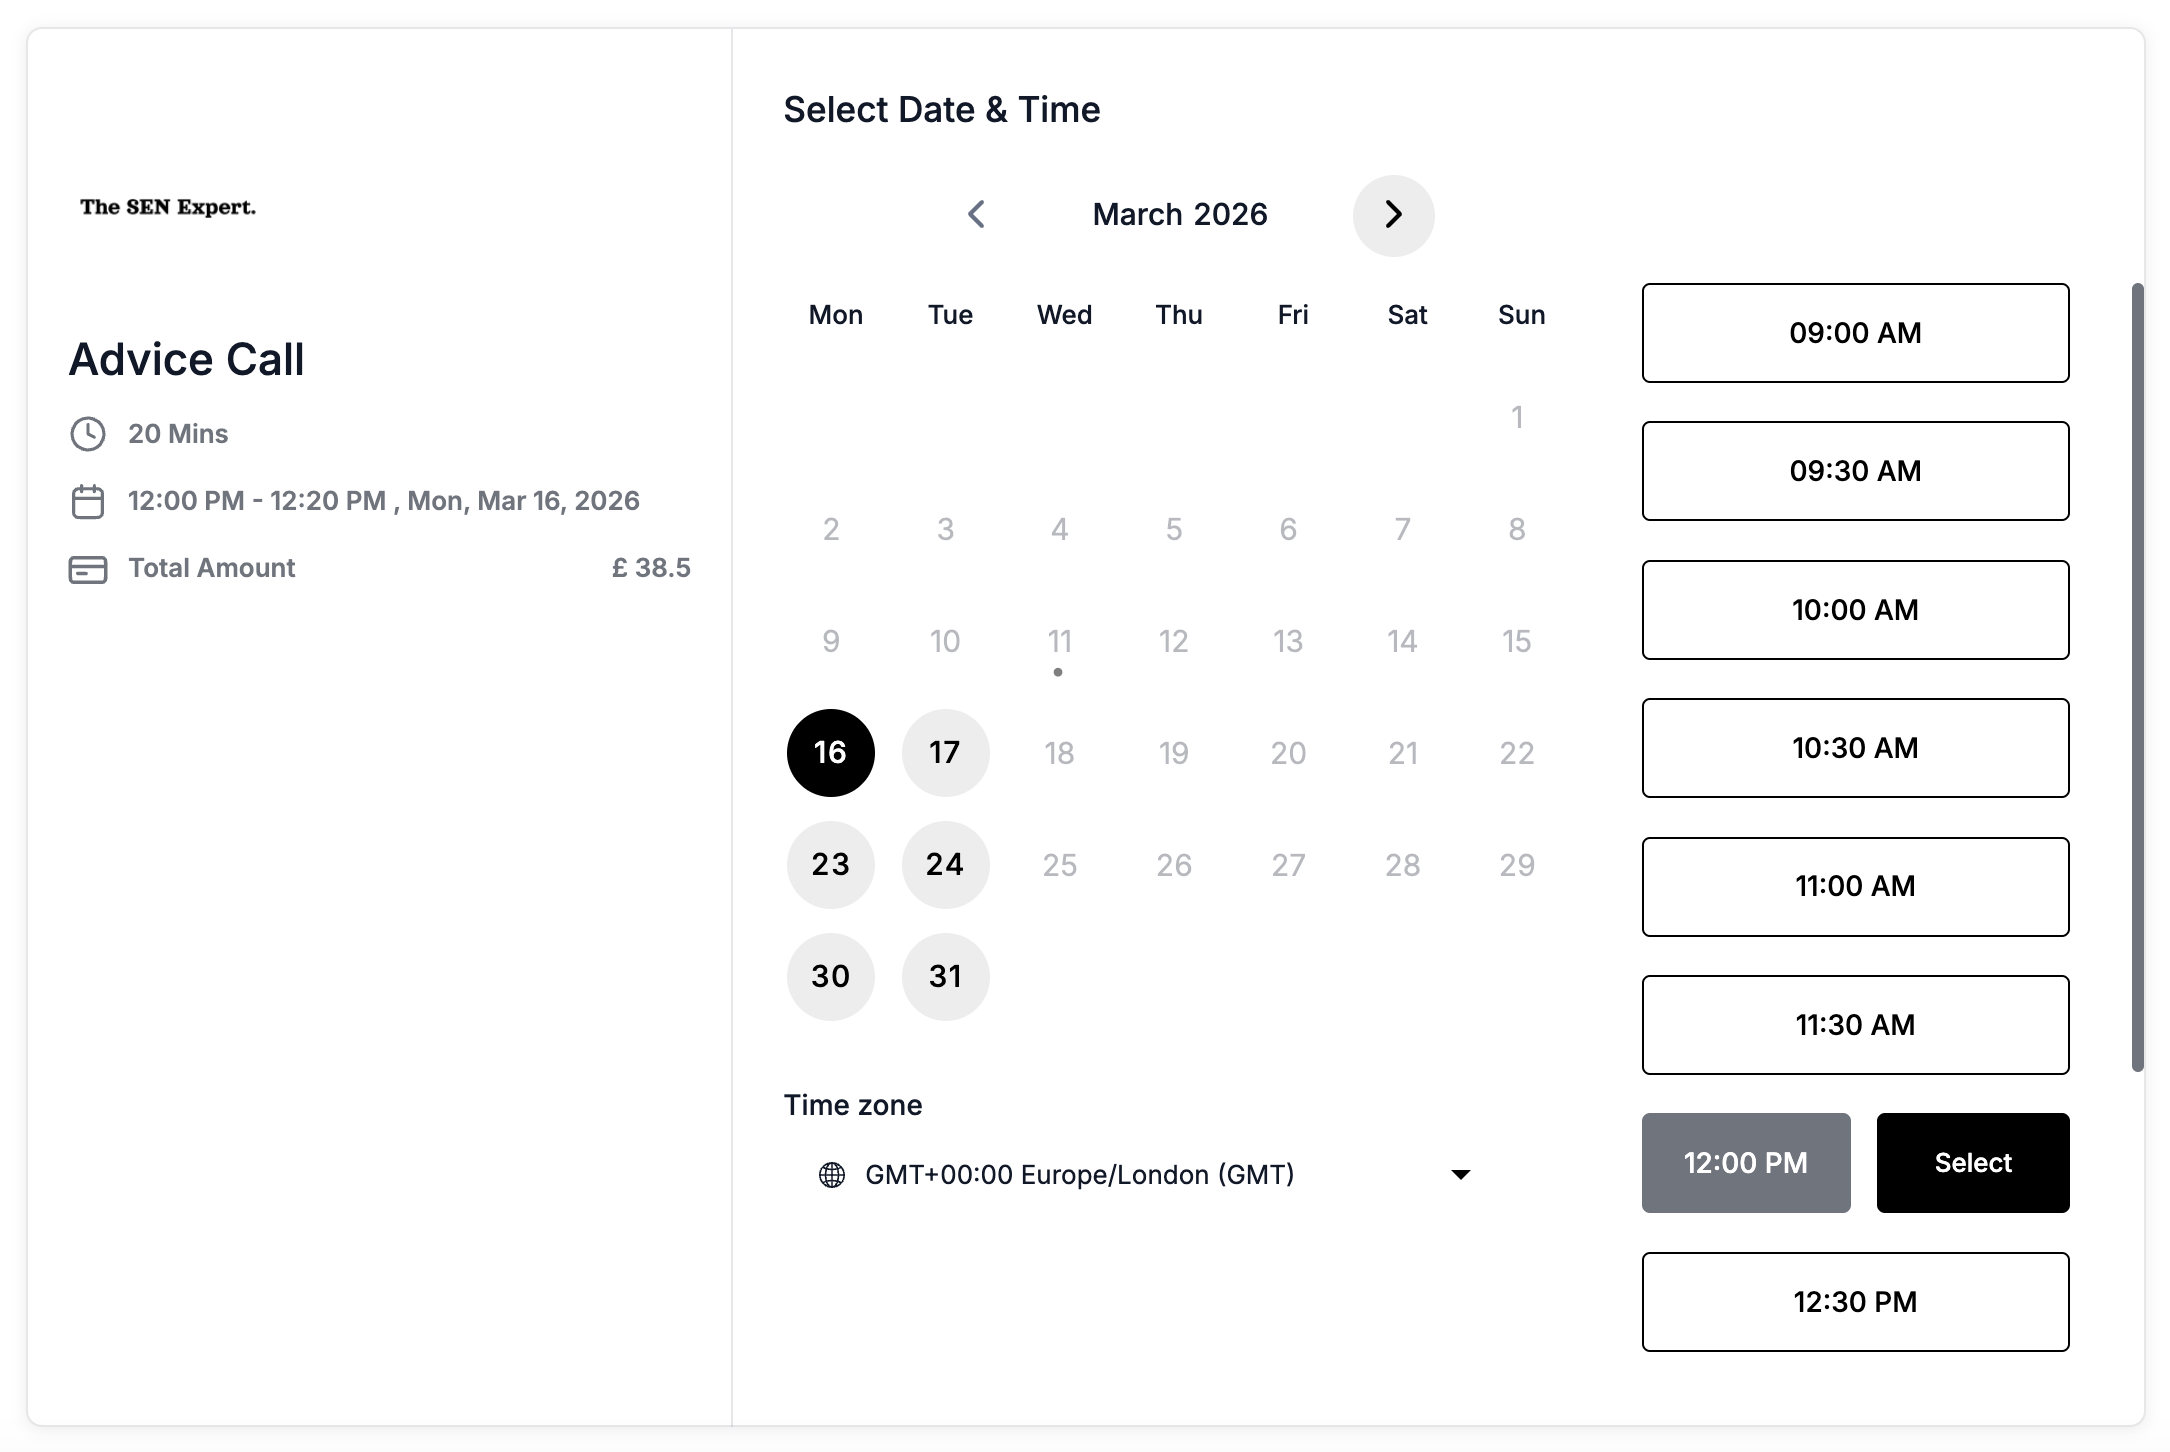This screenshot has height=1452, width=2170.
Task: Click the card icon by Total Amount
Action: [88, 569]
